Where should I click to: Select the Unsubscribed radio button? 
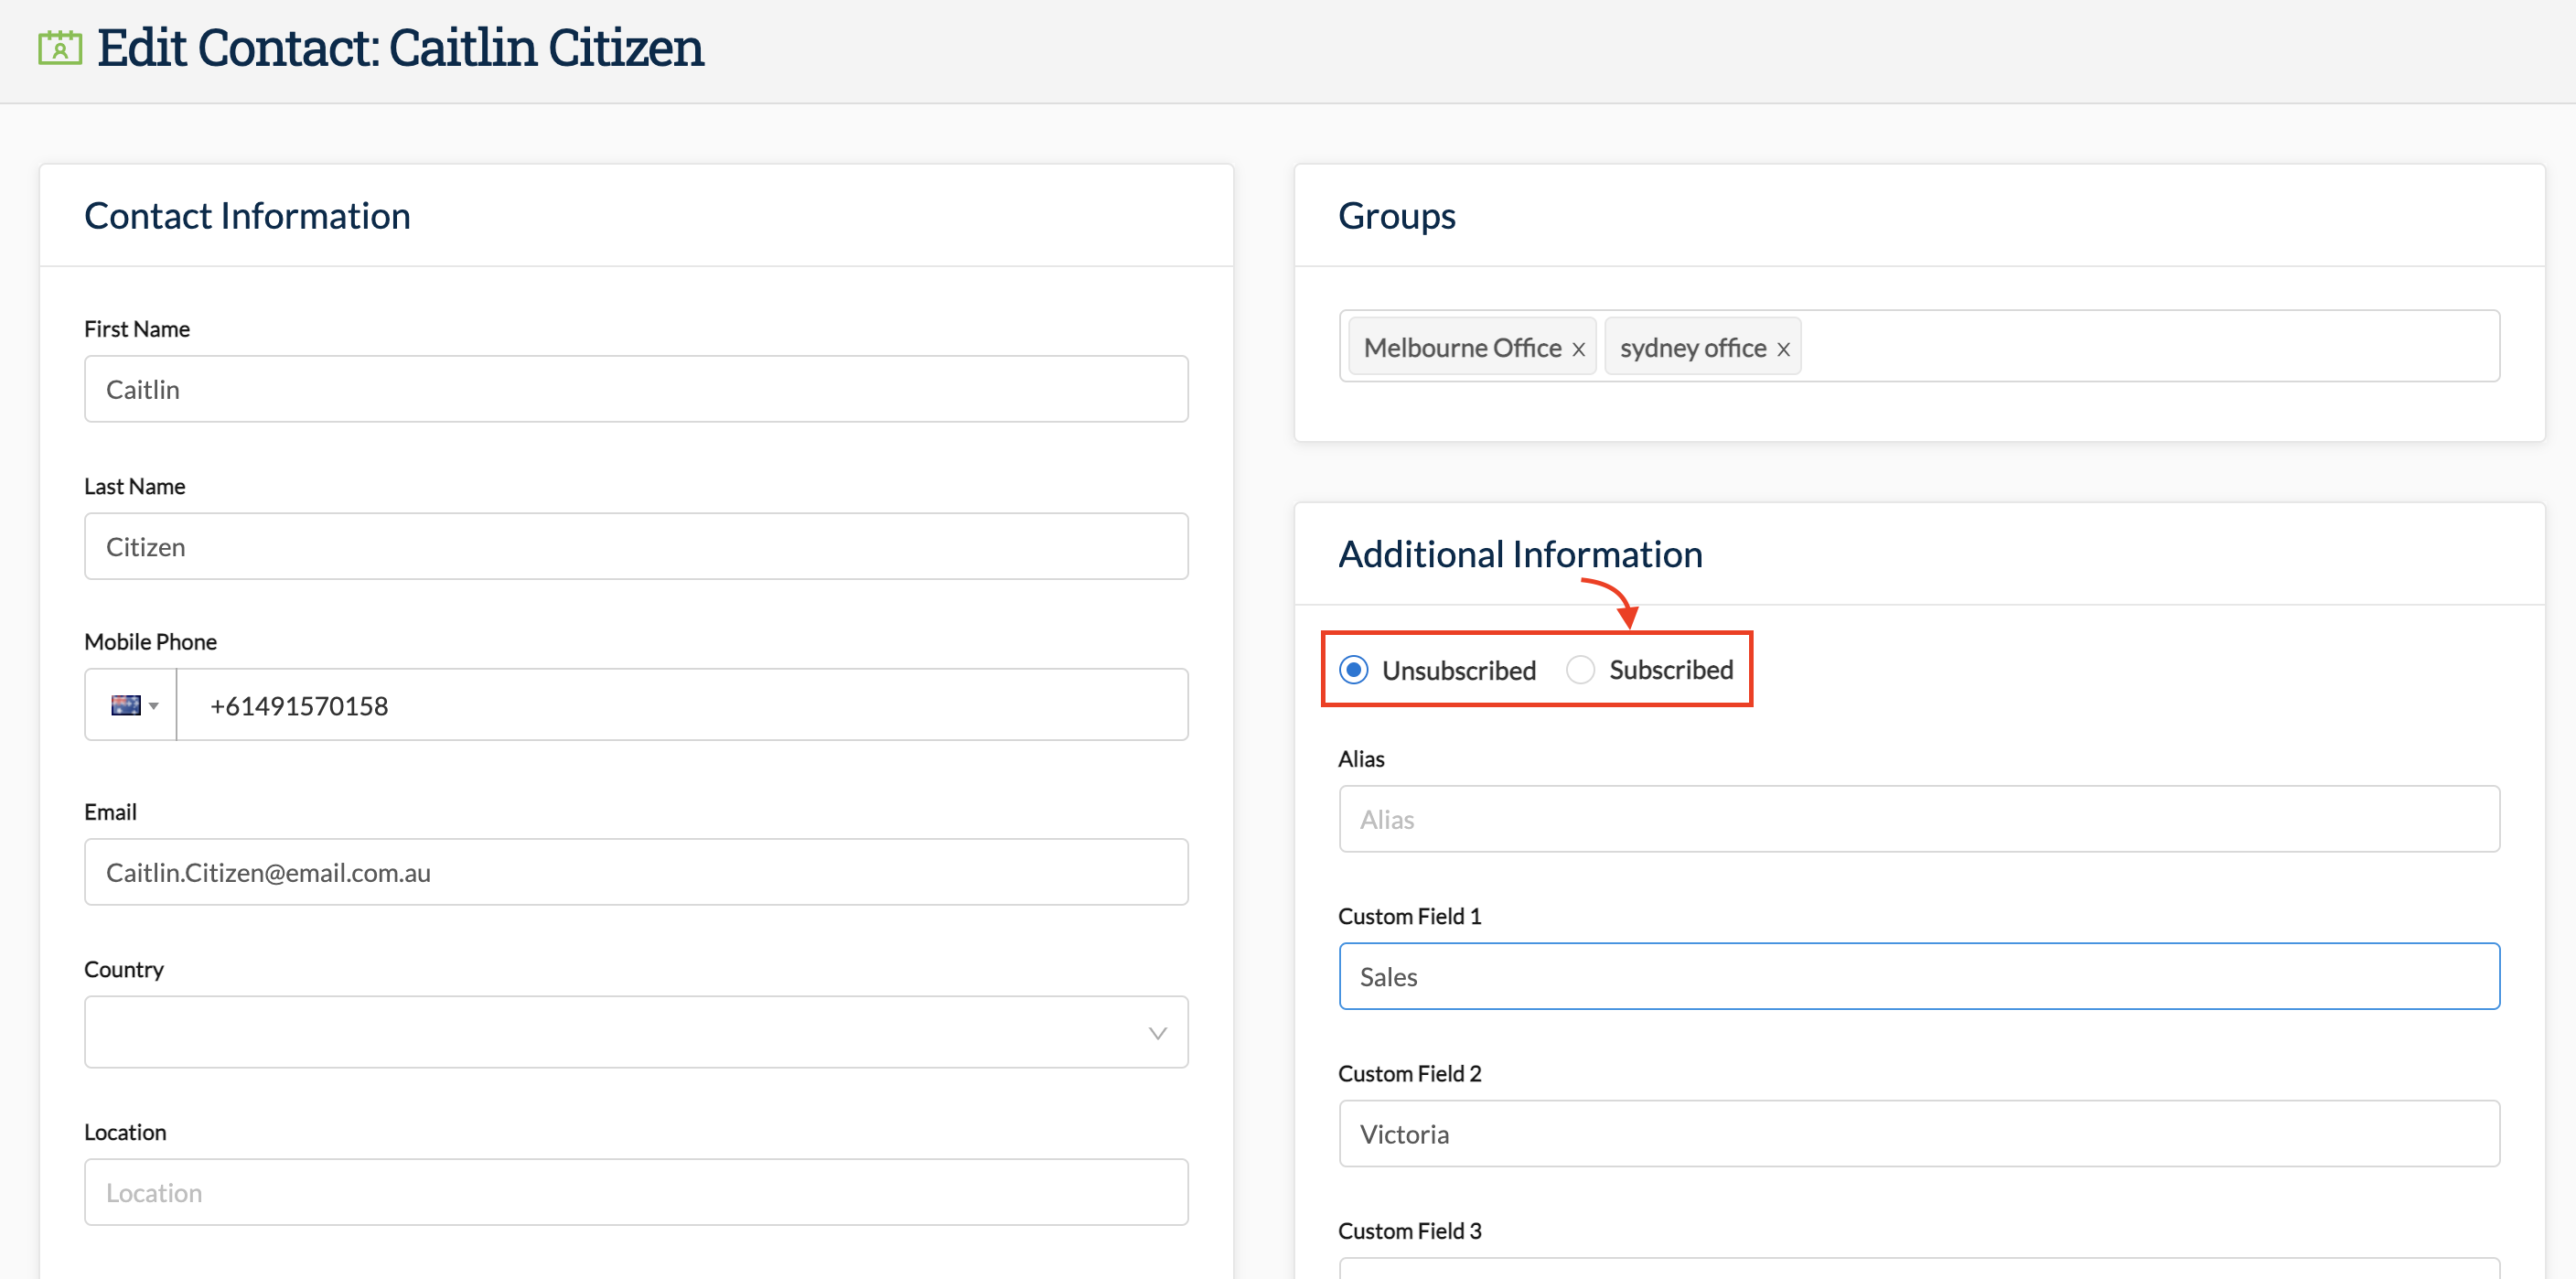click(1353, 670)
